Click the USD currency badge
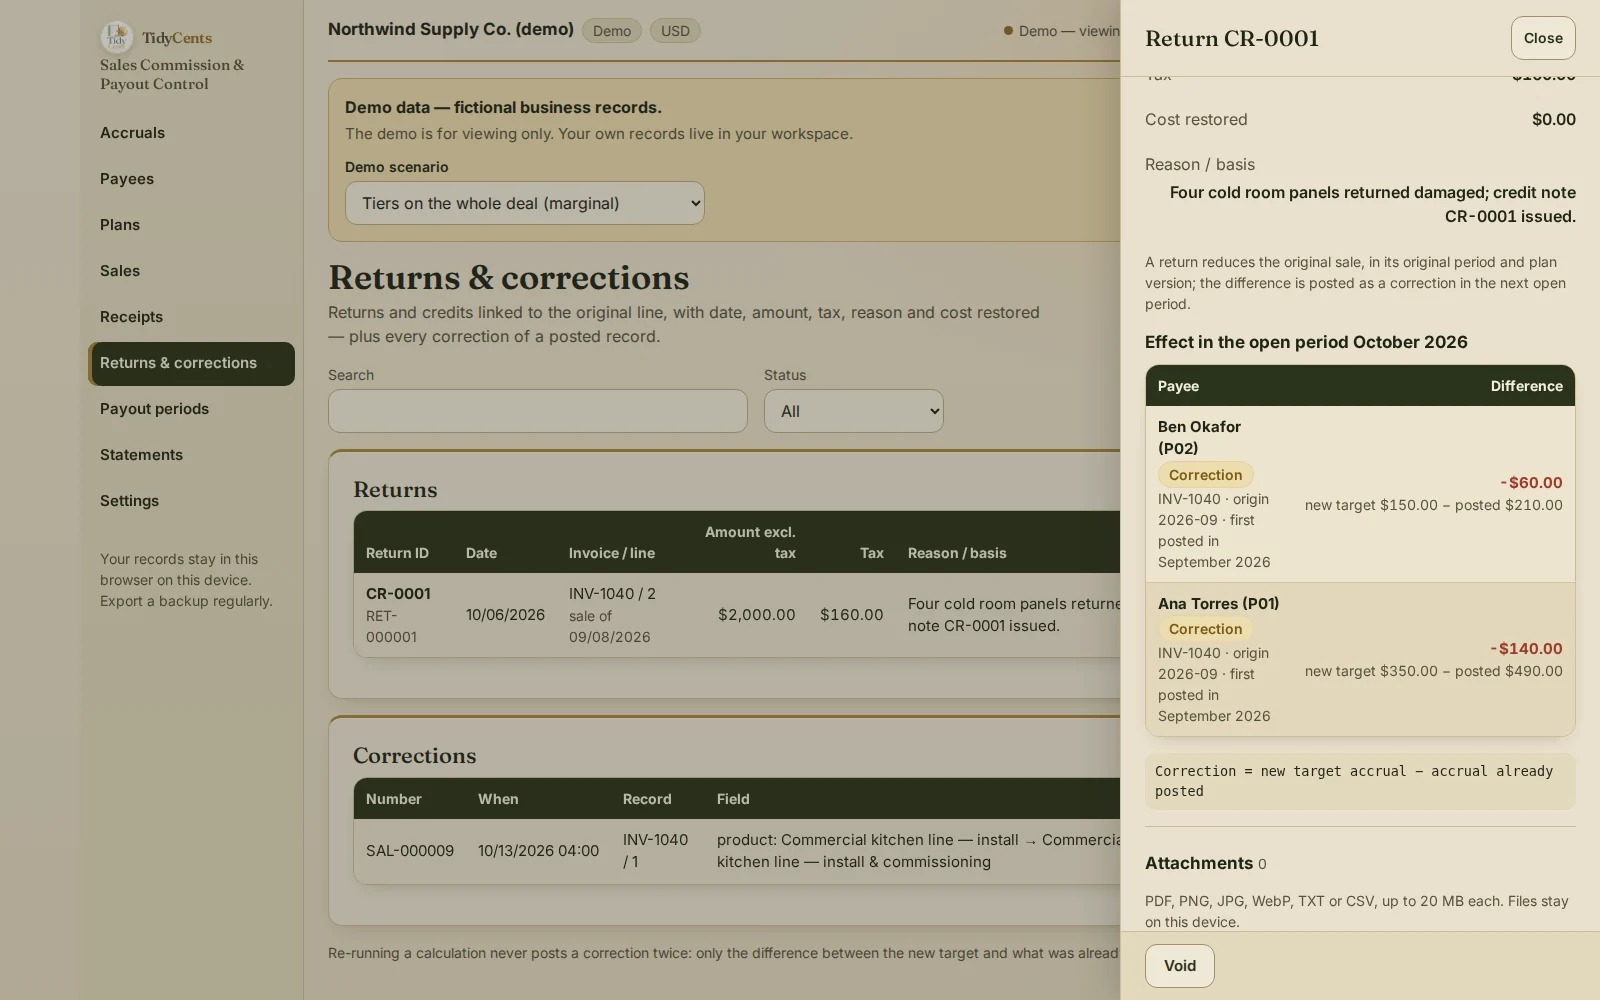This screenshot has height=1000, width=1600. 675,31
